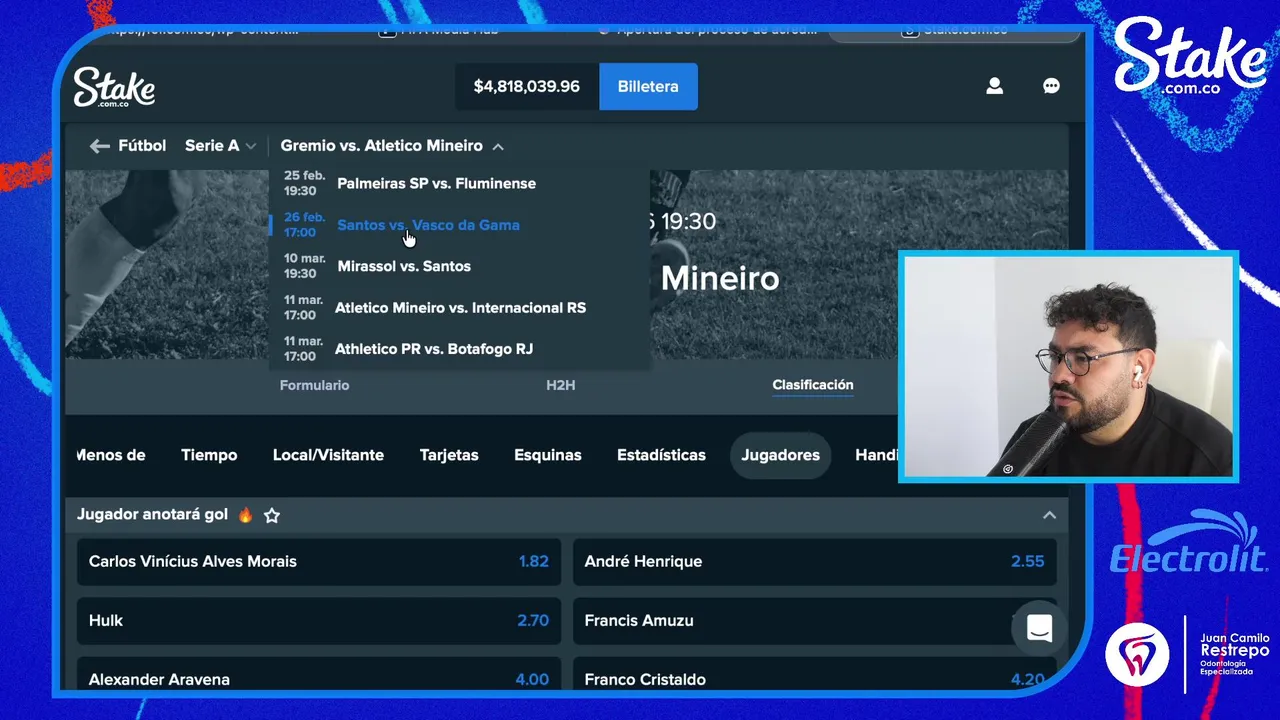Collapse the Gremio vs. Atletico Mineiro match dropdown

click(392, 146)
